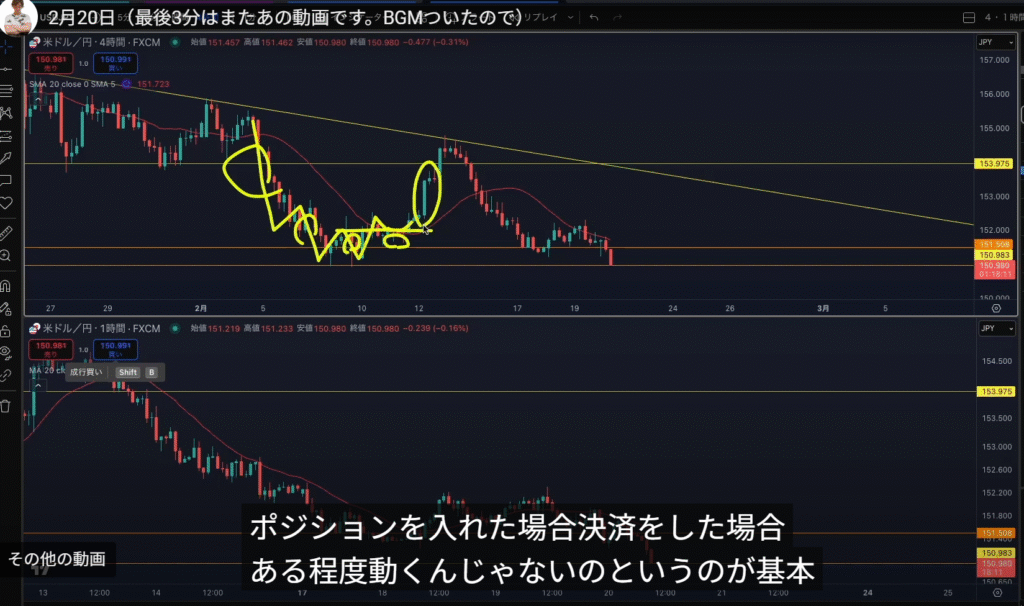Click 買い buy button on 1-hour chart

tap(116, 349)
